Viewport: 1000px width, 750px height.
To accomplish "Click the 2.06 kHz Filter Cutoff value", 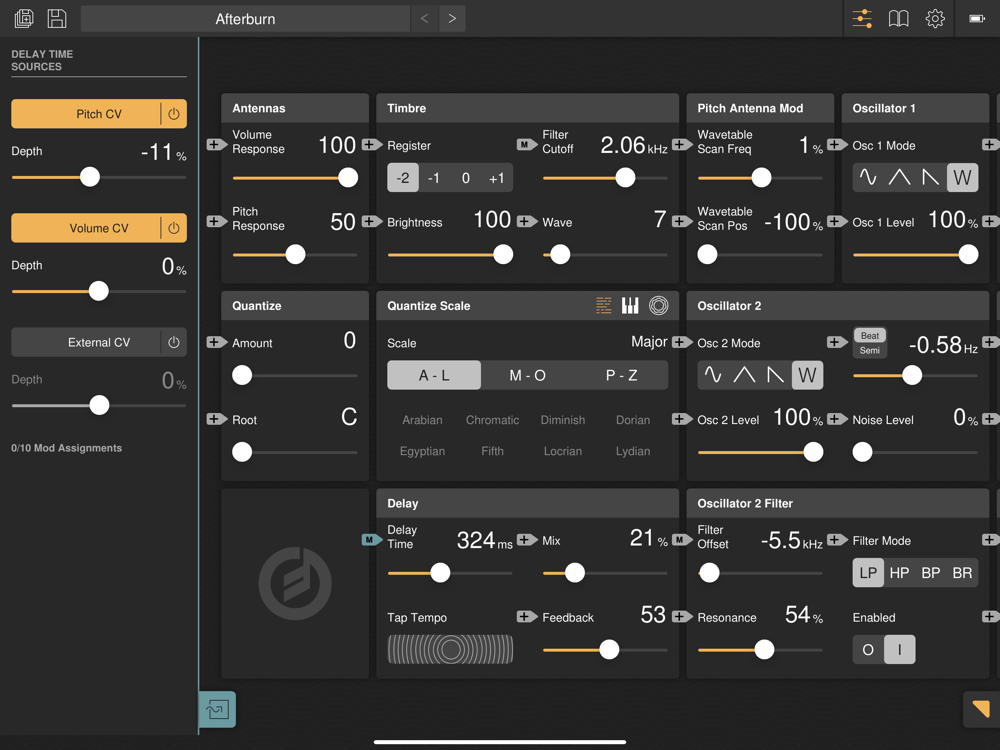I will (x=634, y=145).
